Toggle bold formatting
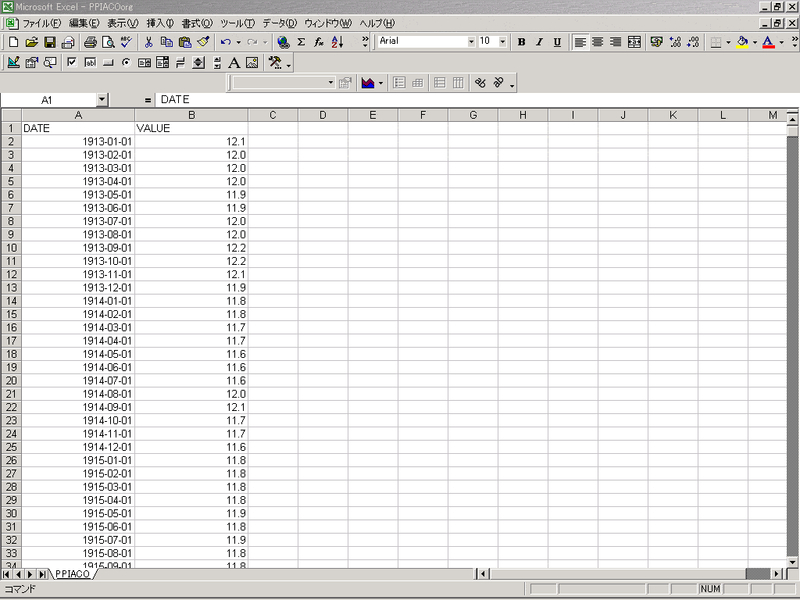Viewport: 800px width, 600px height. (521, 42)
